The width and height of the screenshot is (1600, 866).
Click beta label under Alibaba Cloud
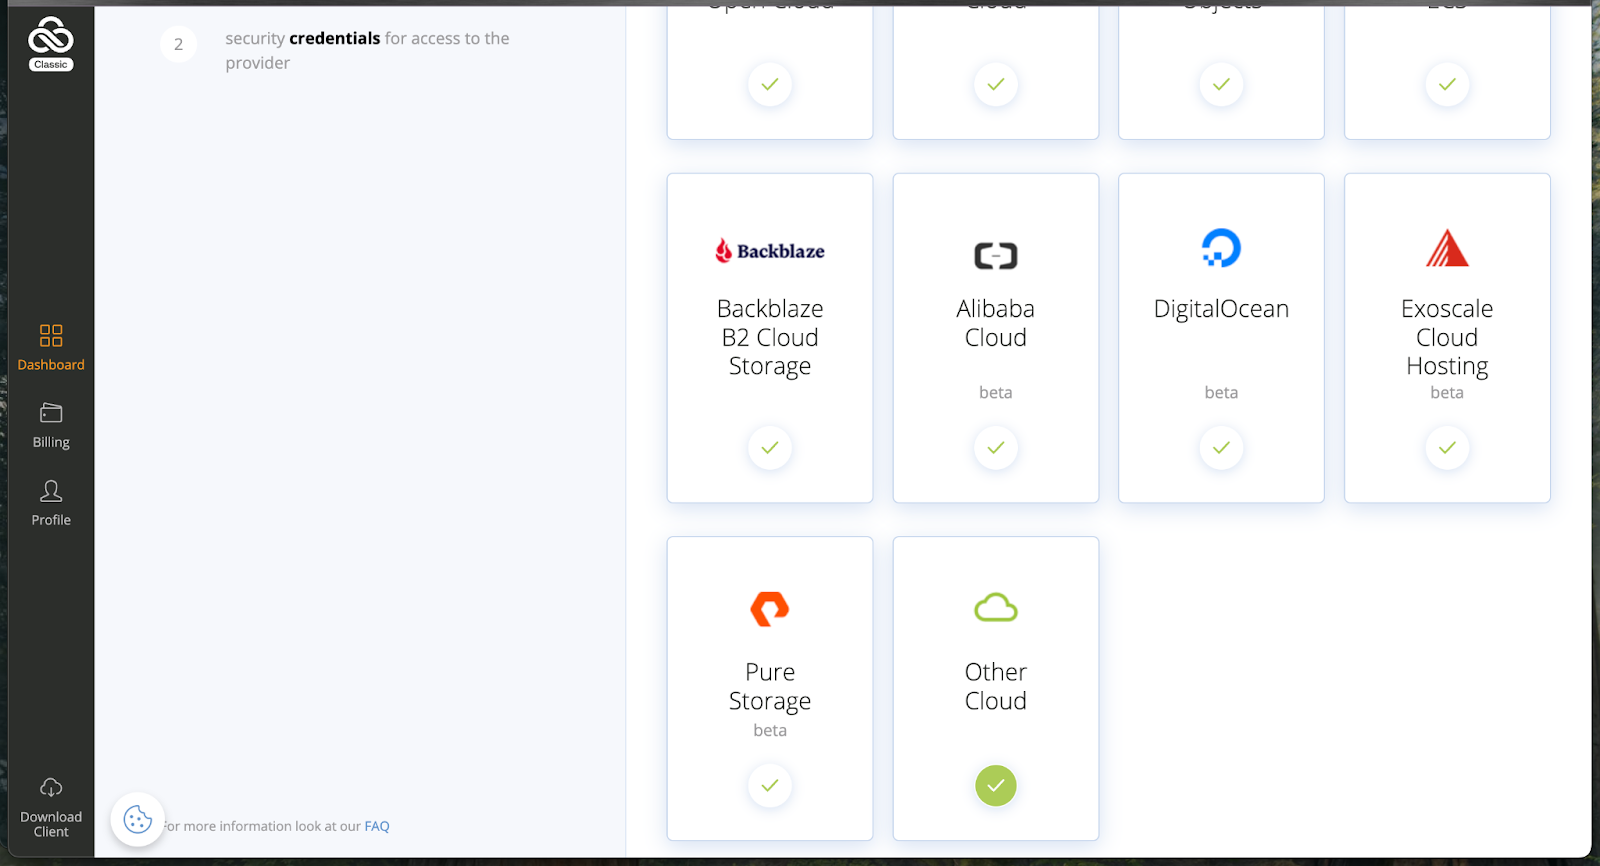[x=996, y=393]
